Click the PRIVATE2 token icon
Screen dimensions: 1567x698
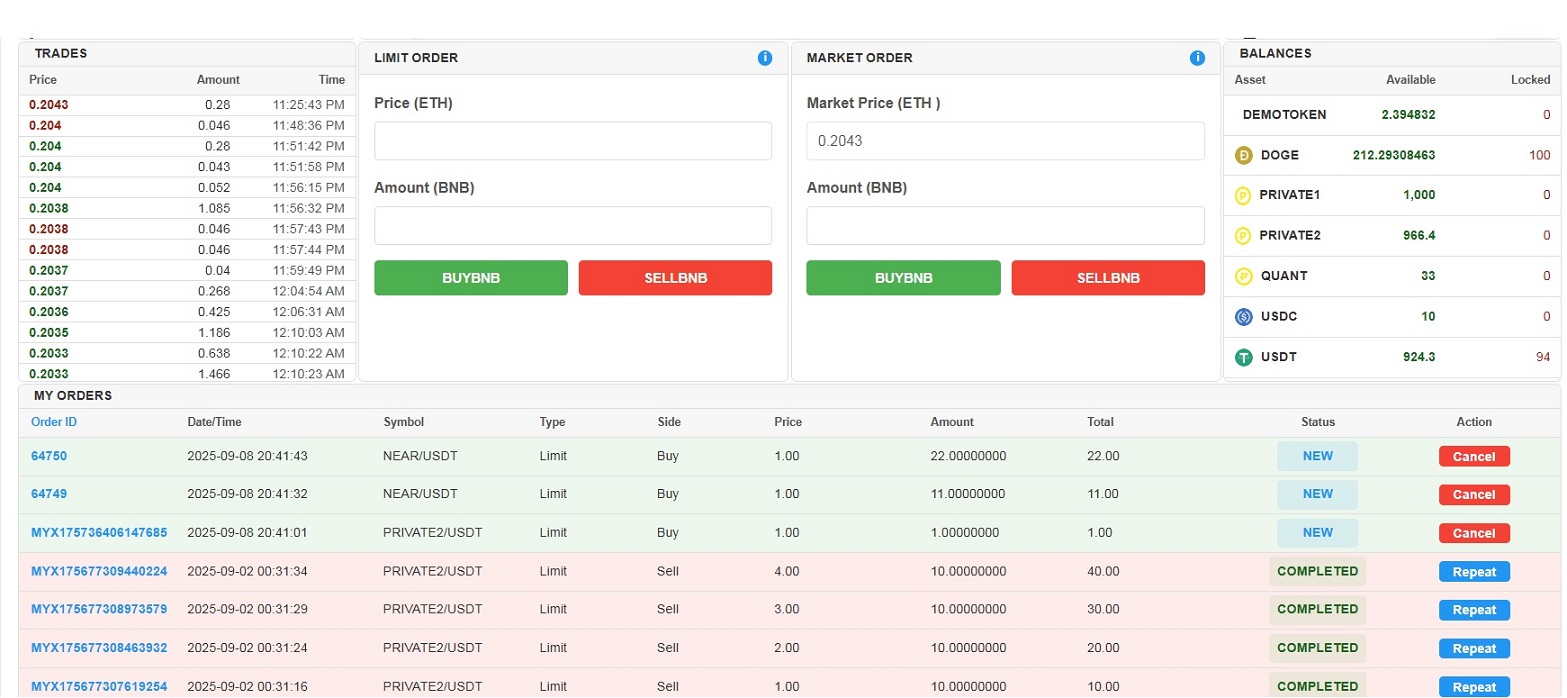(1243, 236)
